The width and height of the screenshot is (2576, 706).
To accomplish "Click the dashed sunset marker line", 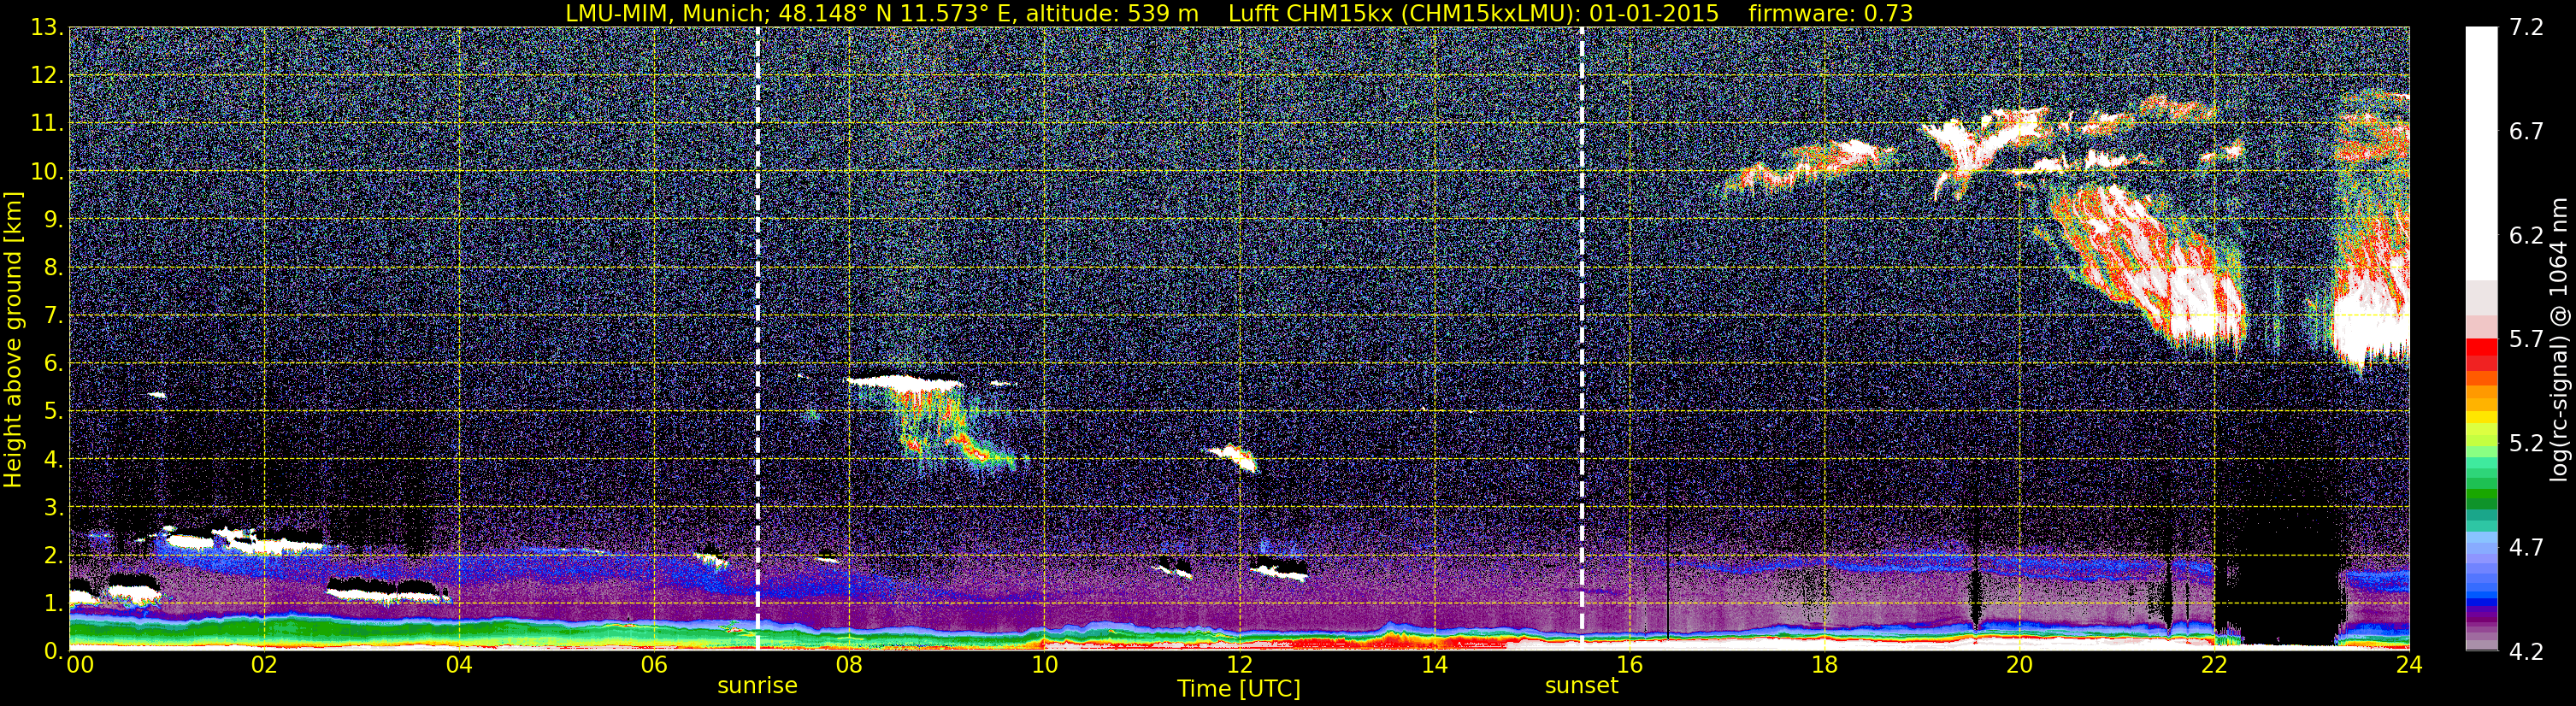I will click(1581, 339).
